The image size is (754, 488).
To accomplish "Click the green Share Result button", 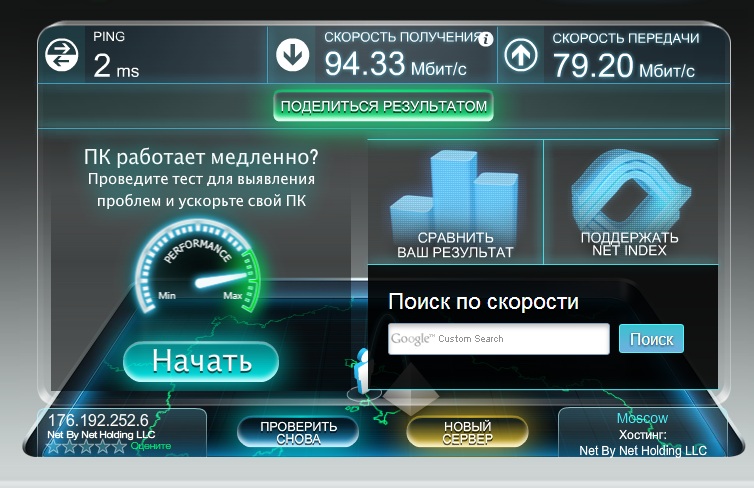I will [383, 106].
